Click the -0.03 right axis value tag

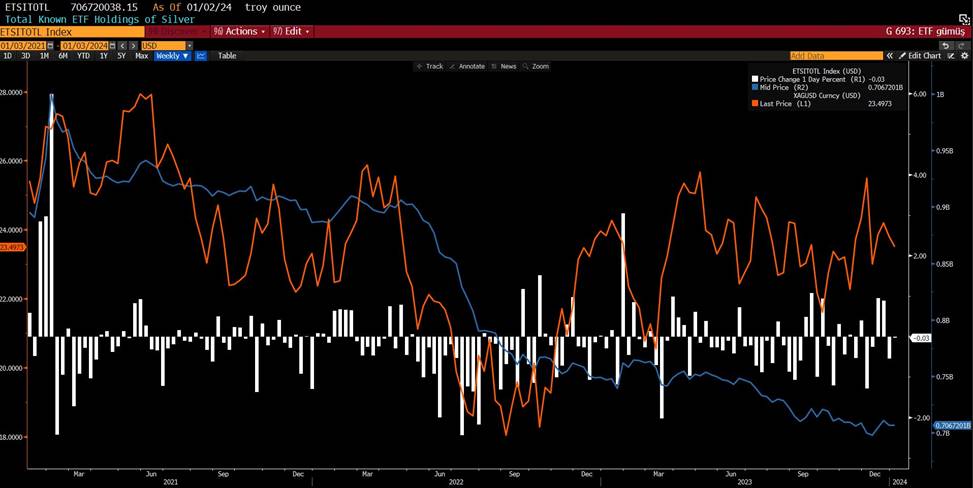pos(921,337)
